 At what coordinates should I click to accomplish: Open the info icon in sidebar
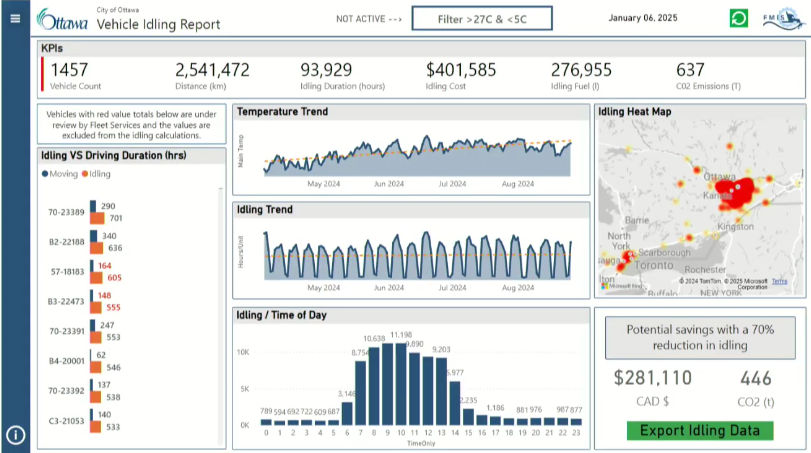tap(15, 434)
